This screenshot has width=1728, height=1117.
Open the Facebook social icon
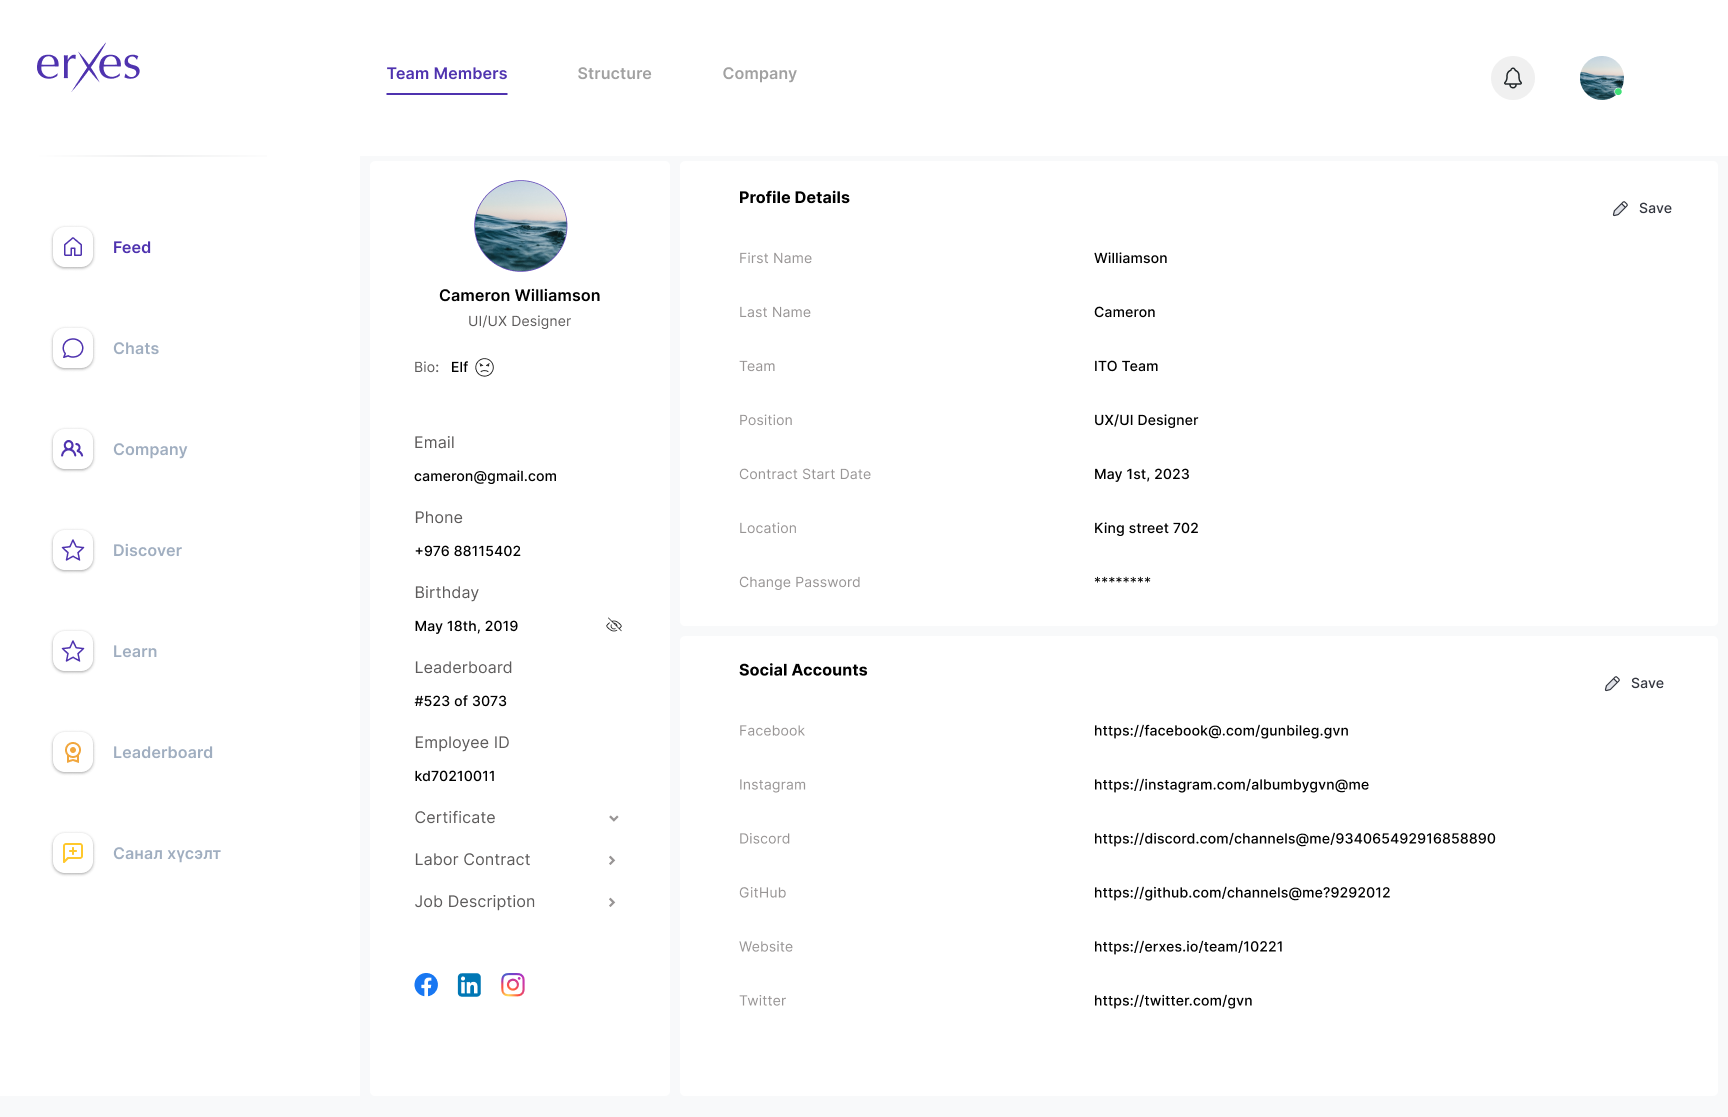(x=426, y=985)
